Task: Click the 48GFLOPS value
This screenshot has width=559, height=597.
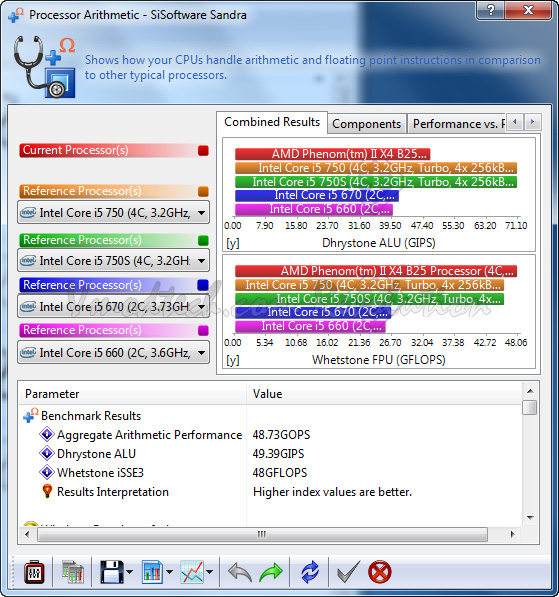Action: click(x=280, y=472)
